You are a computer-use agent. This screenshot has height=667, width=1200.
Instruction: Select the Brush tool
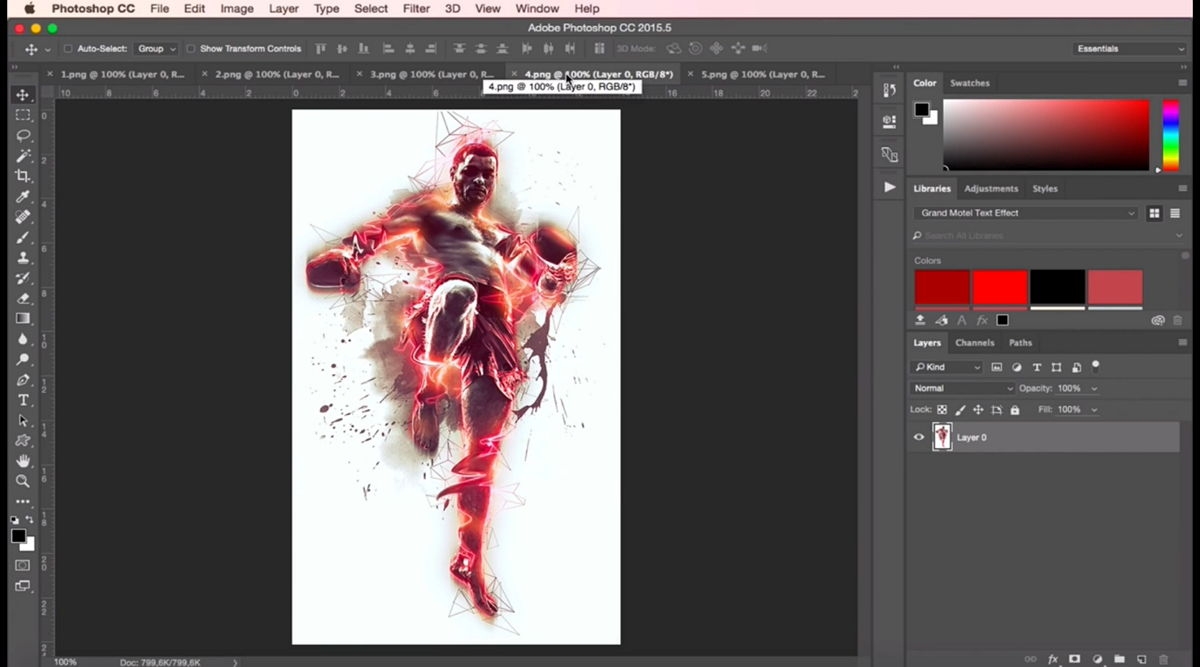(22, 237)
